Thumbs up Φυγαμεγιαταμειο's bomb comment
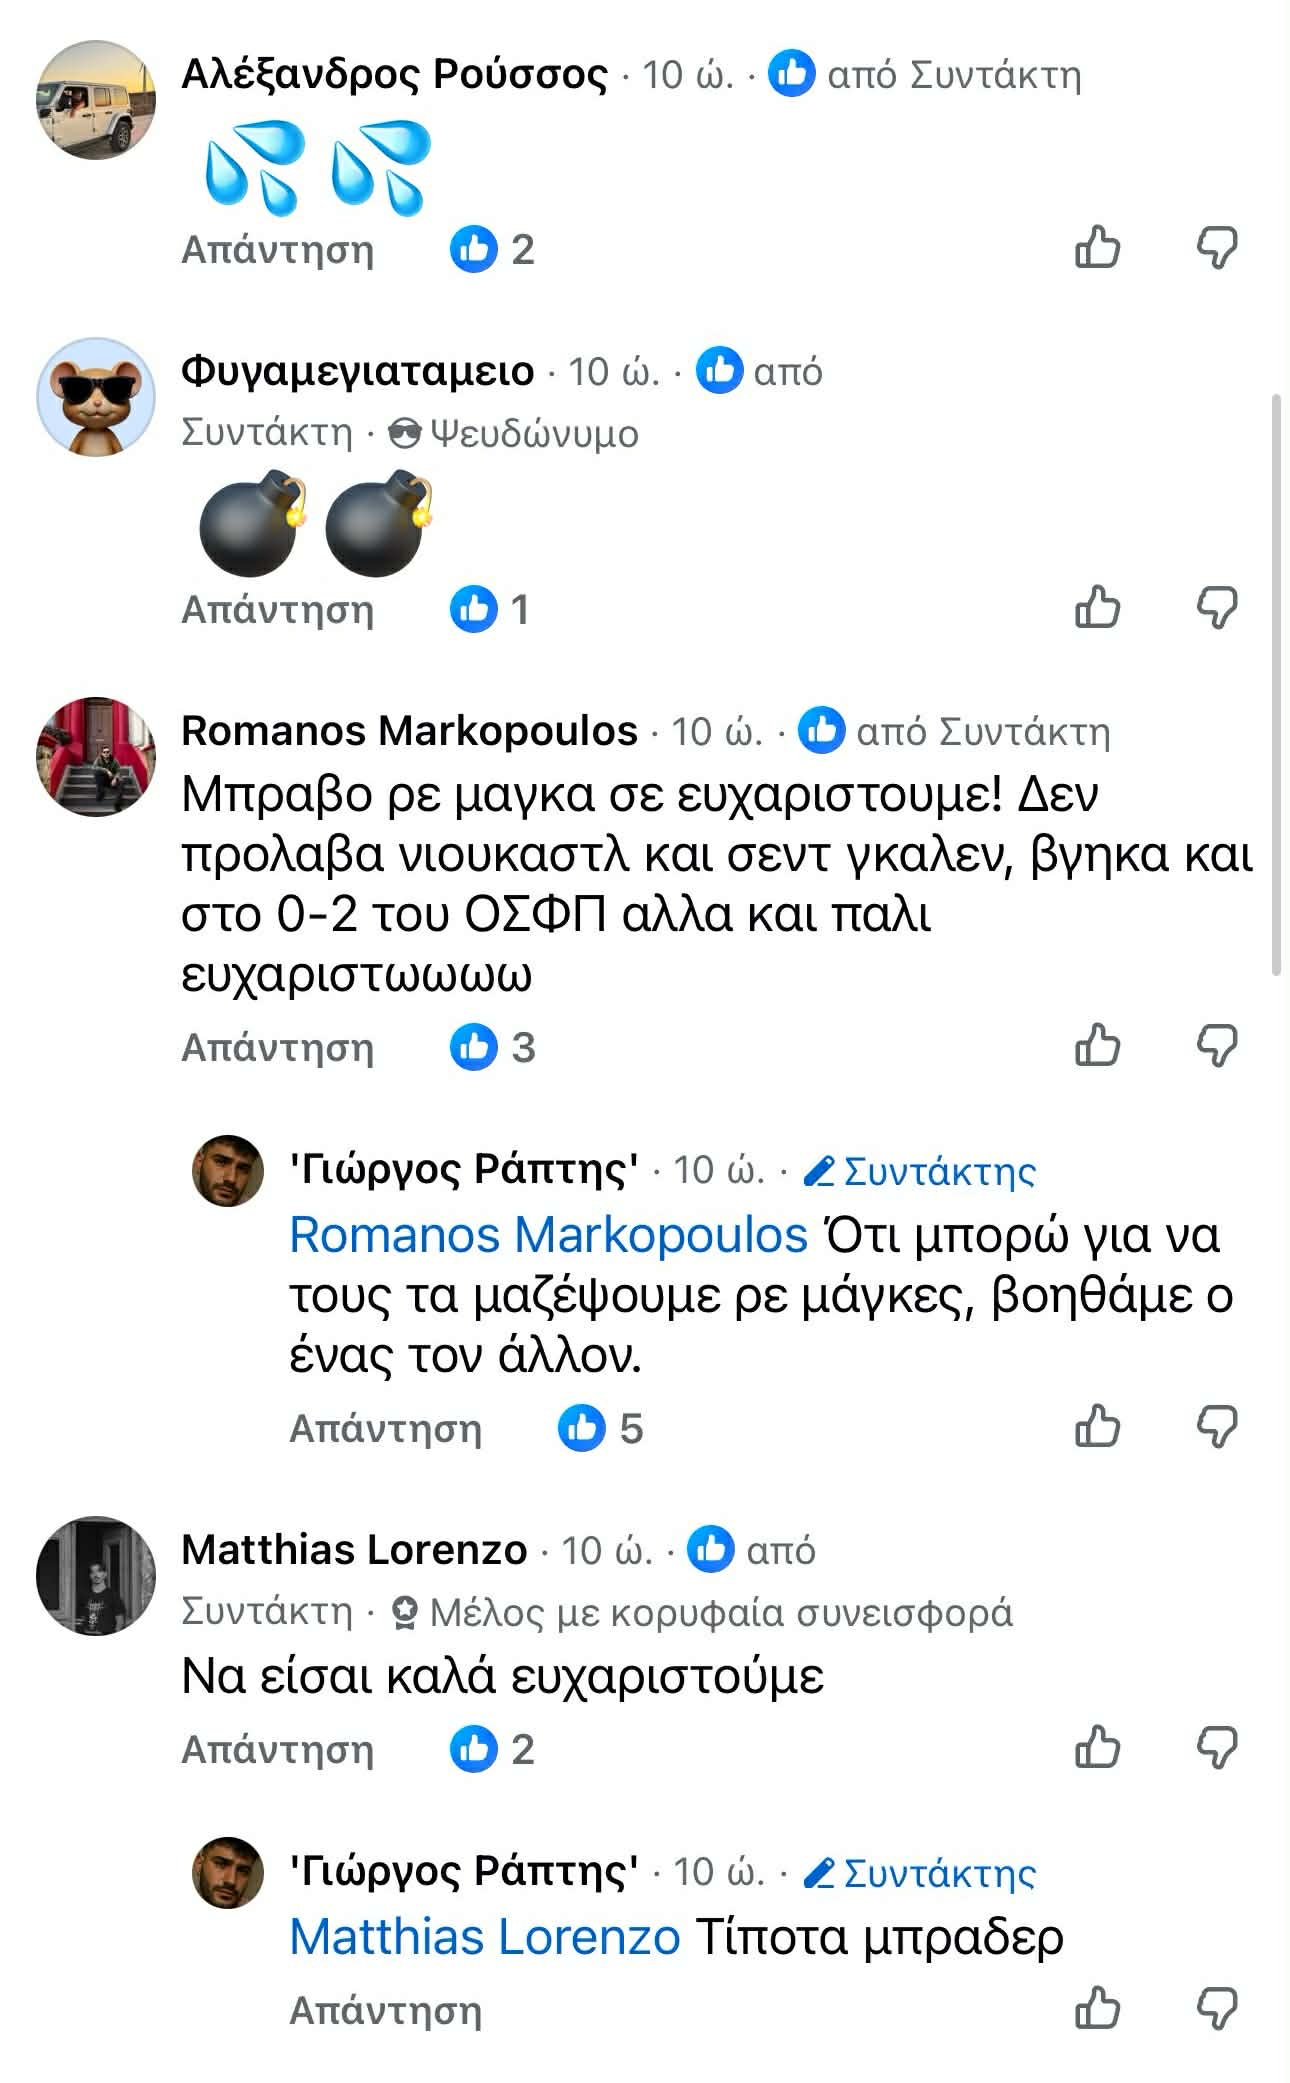 pos(1097,607)
